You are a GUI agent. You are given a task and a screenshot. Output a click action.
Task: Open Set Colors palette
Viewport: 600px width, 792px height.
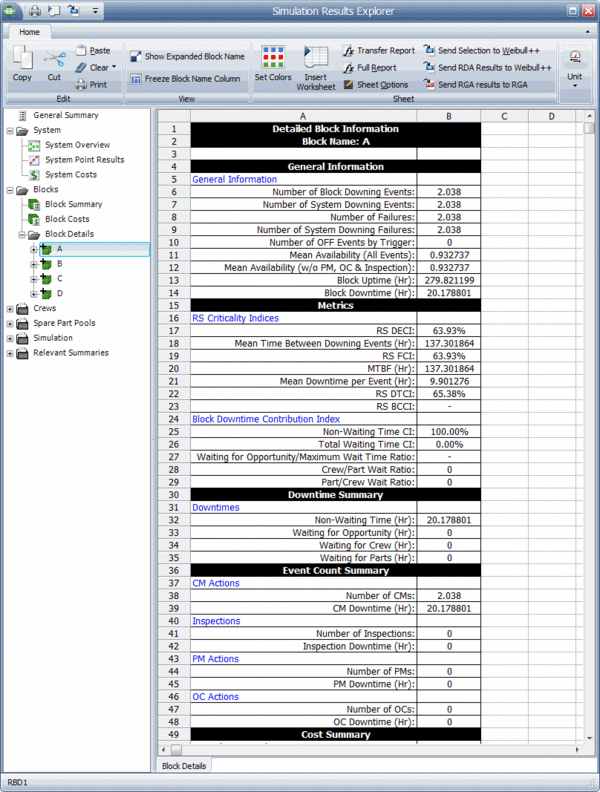[273, 58]
